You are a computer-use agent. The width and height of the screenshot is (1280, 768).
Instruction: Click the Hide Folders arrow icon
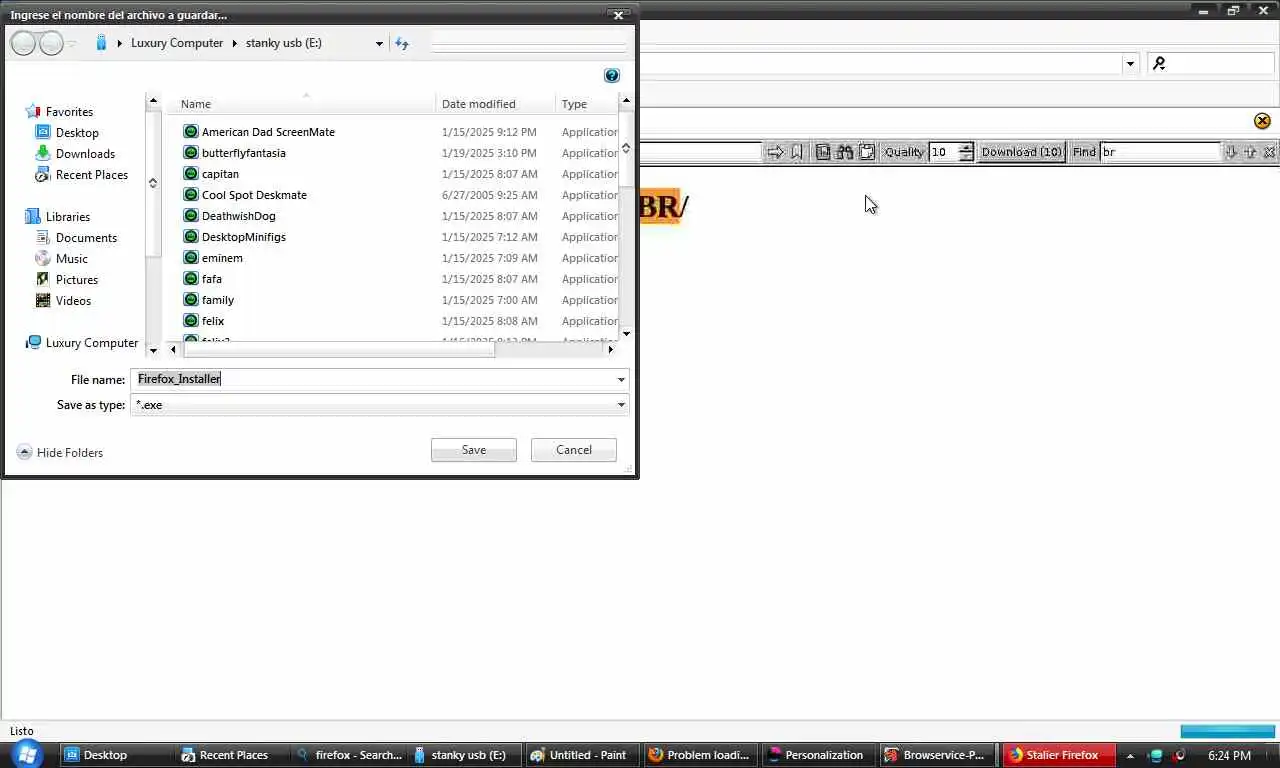[25, 452]
